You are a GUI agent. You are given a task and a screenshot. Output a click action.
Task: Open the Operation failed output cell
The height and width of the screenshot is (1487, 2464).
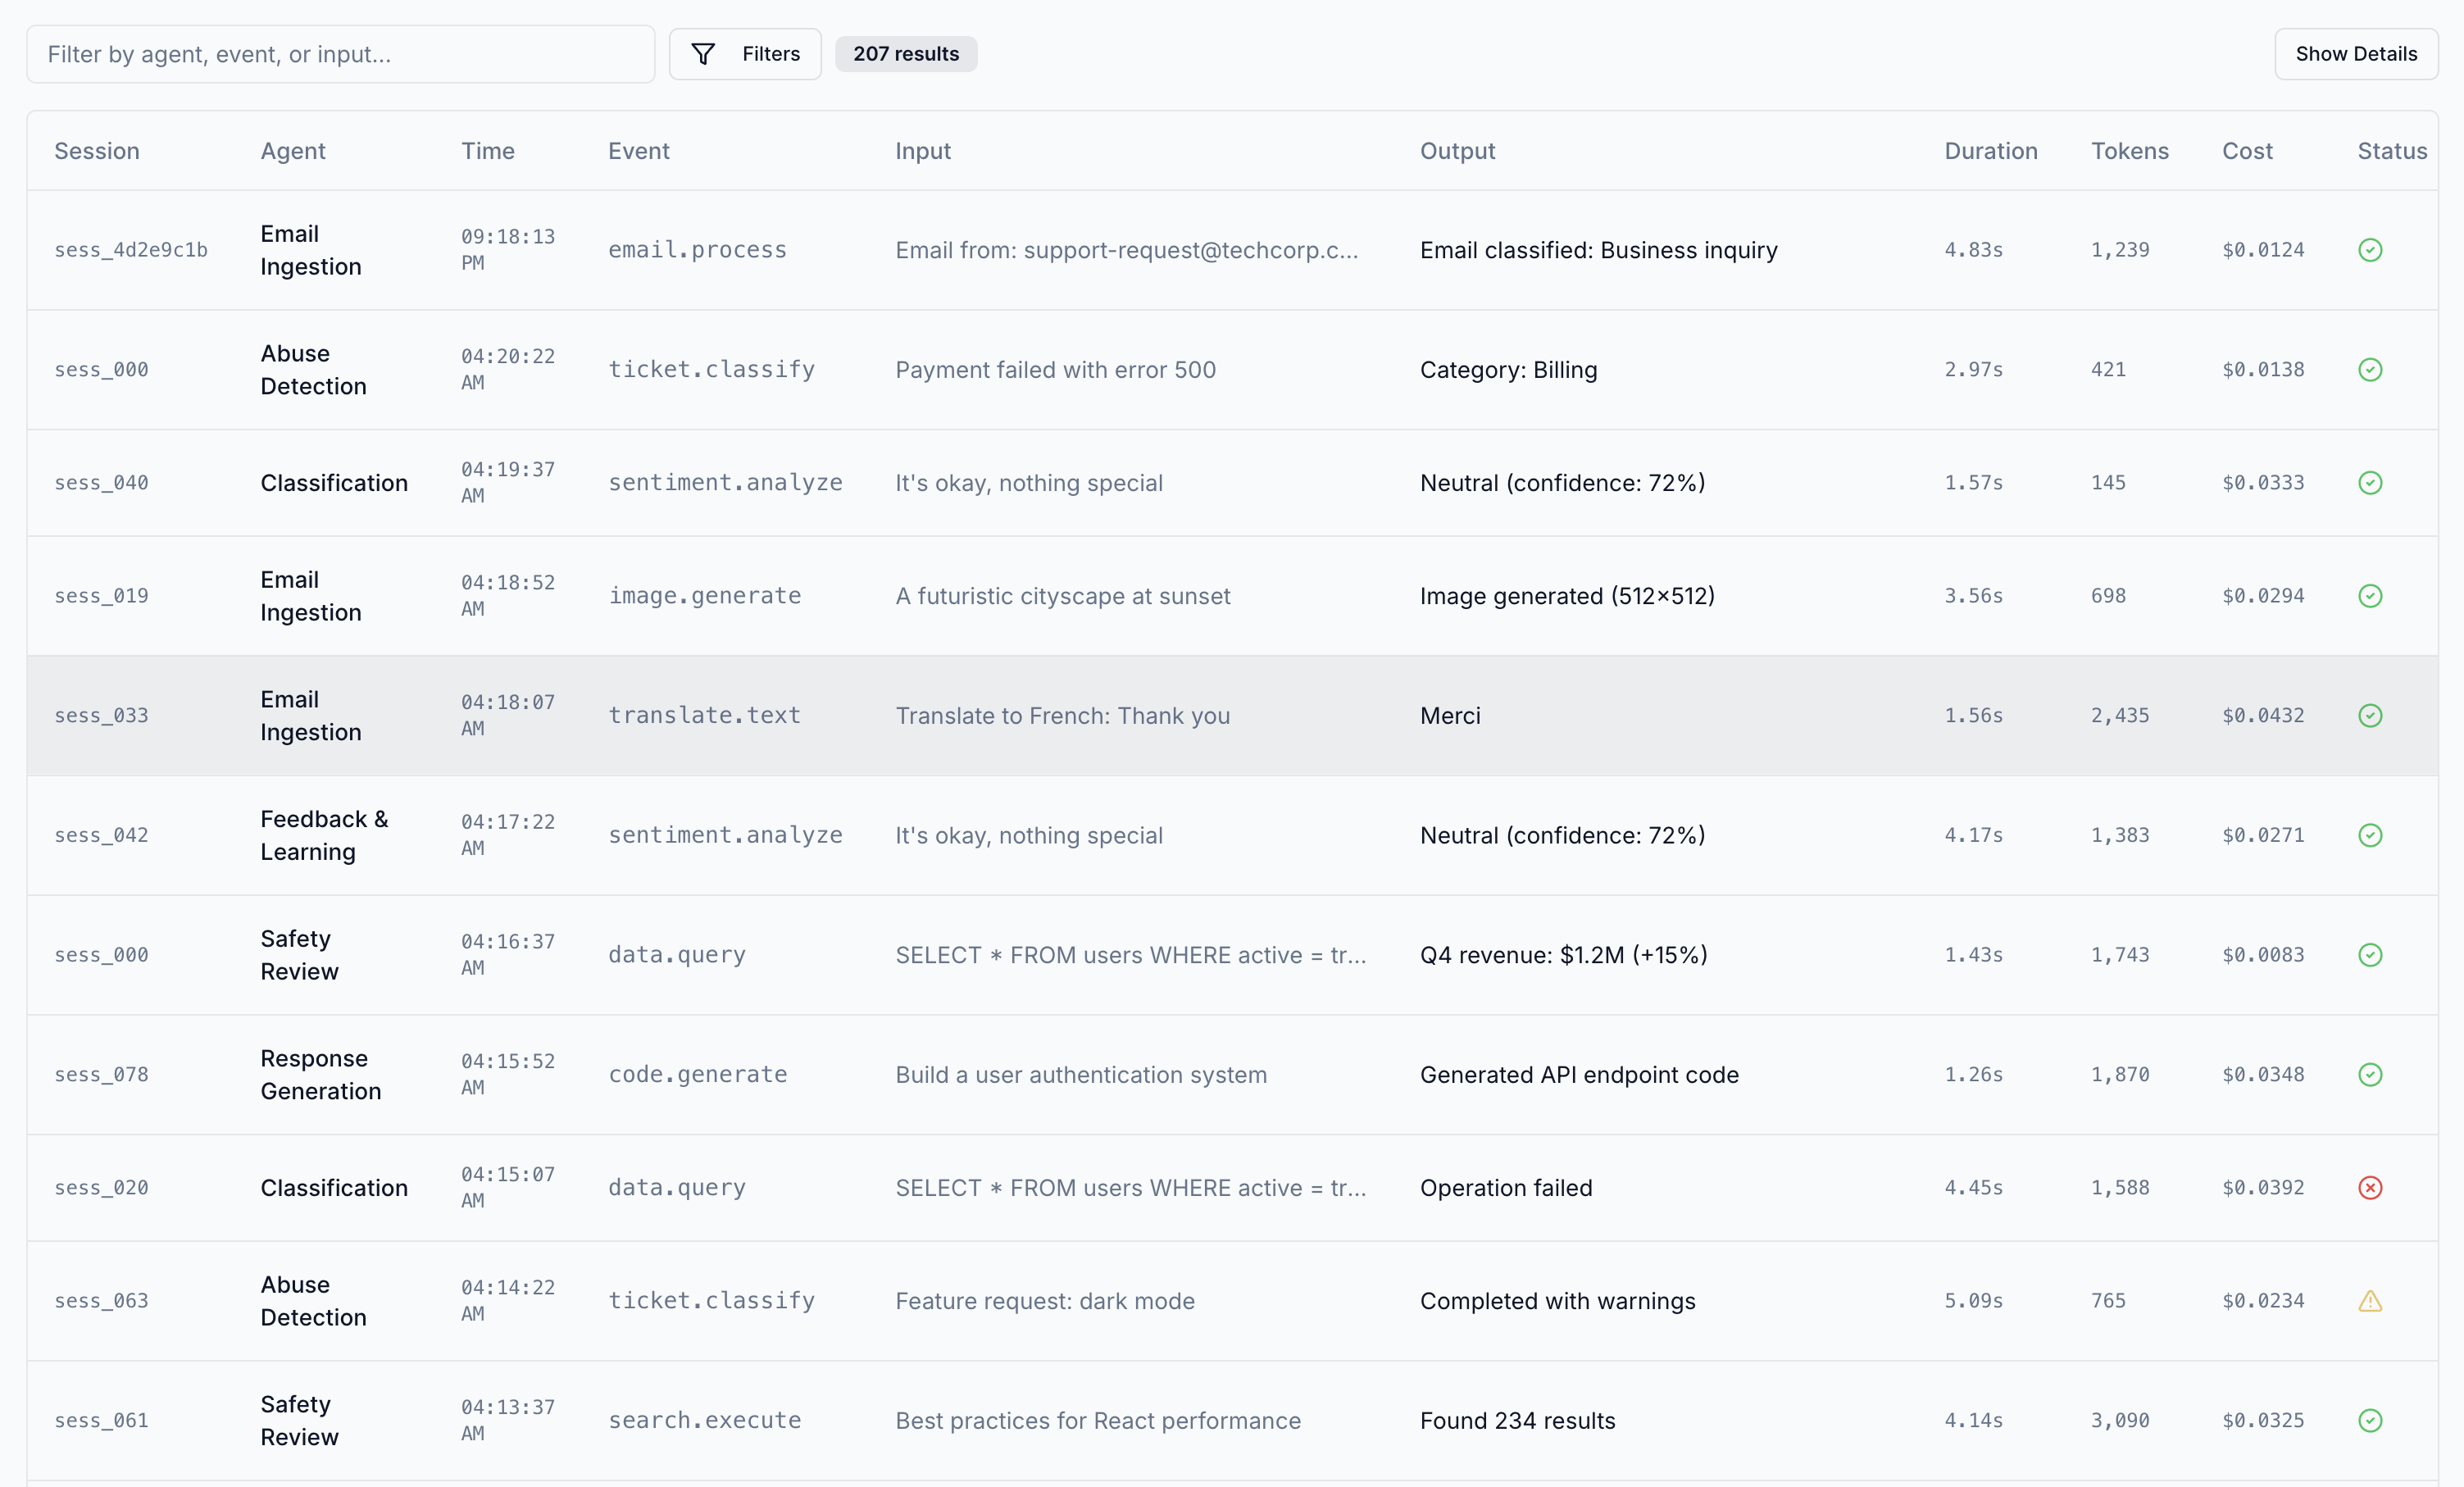pos(1505,1188)
